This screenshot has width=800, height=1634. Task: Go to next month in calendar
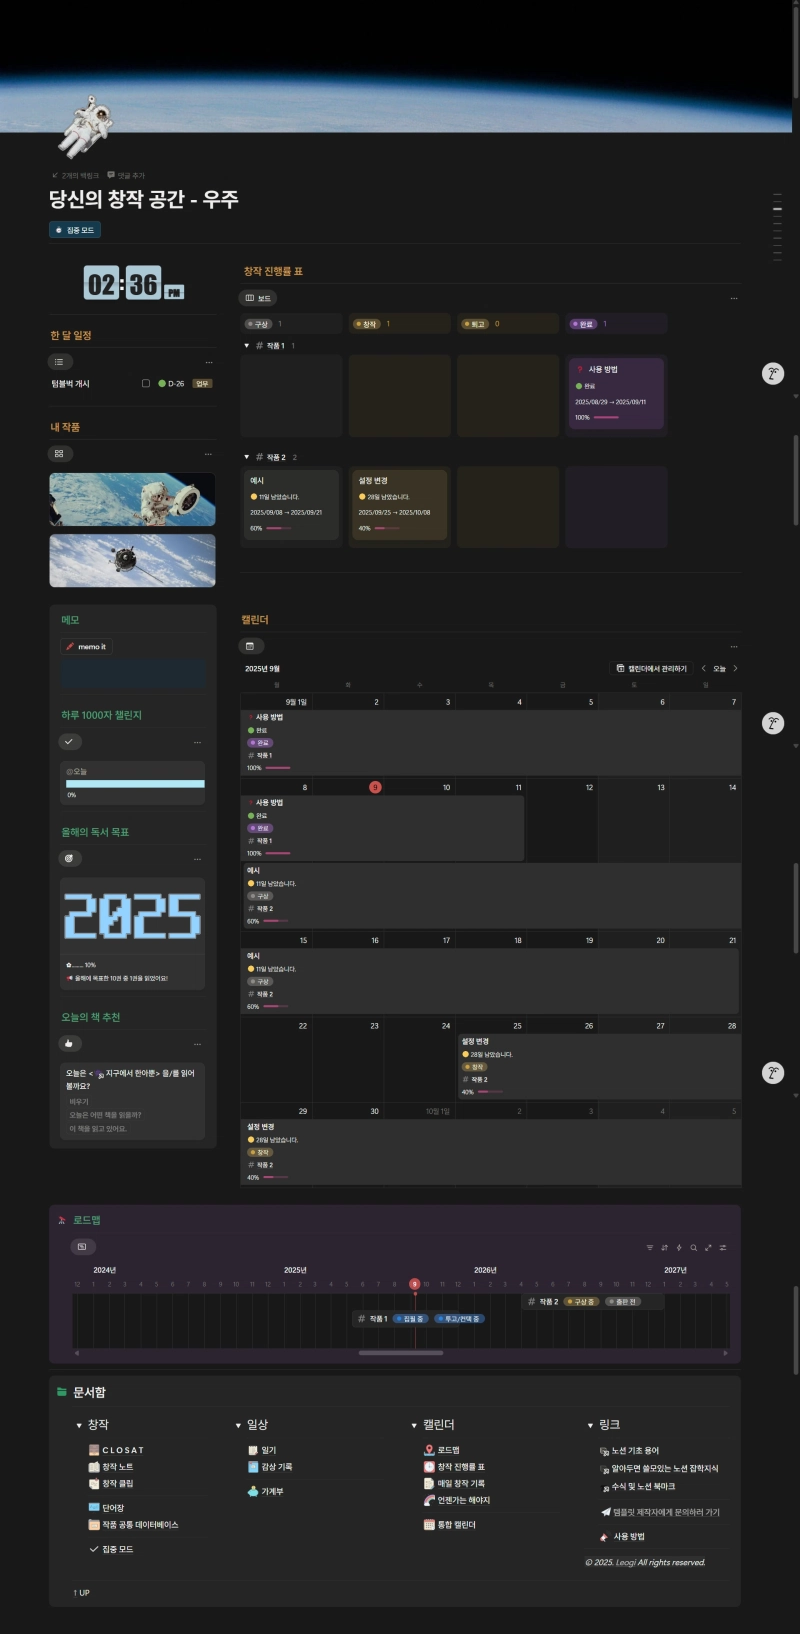pos(735,668)
